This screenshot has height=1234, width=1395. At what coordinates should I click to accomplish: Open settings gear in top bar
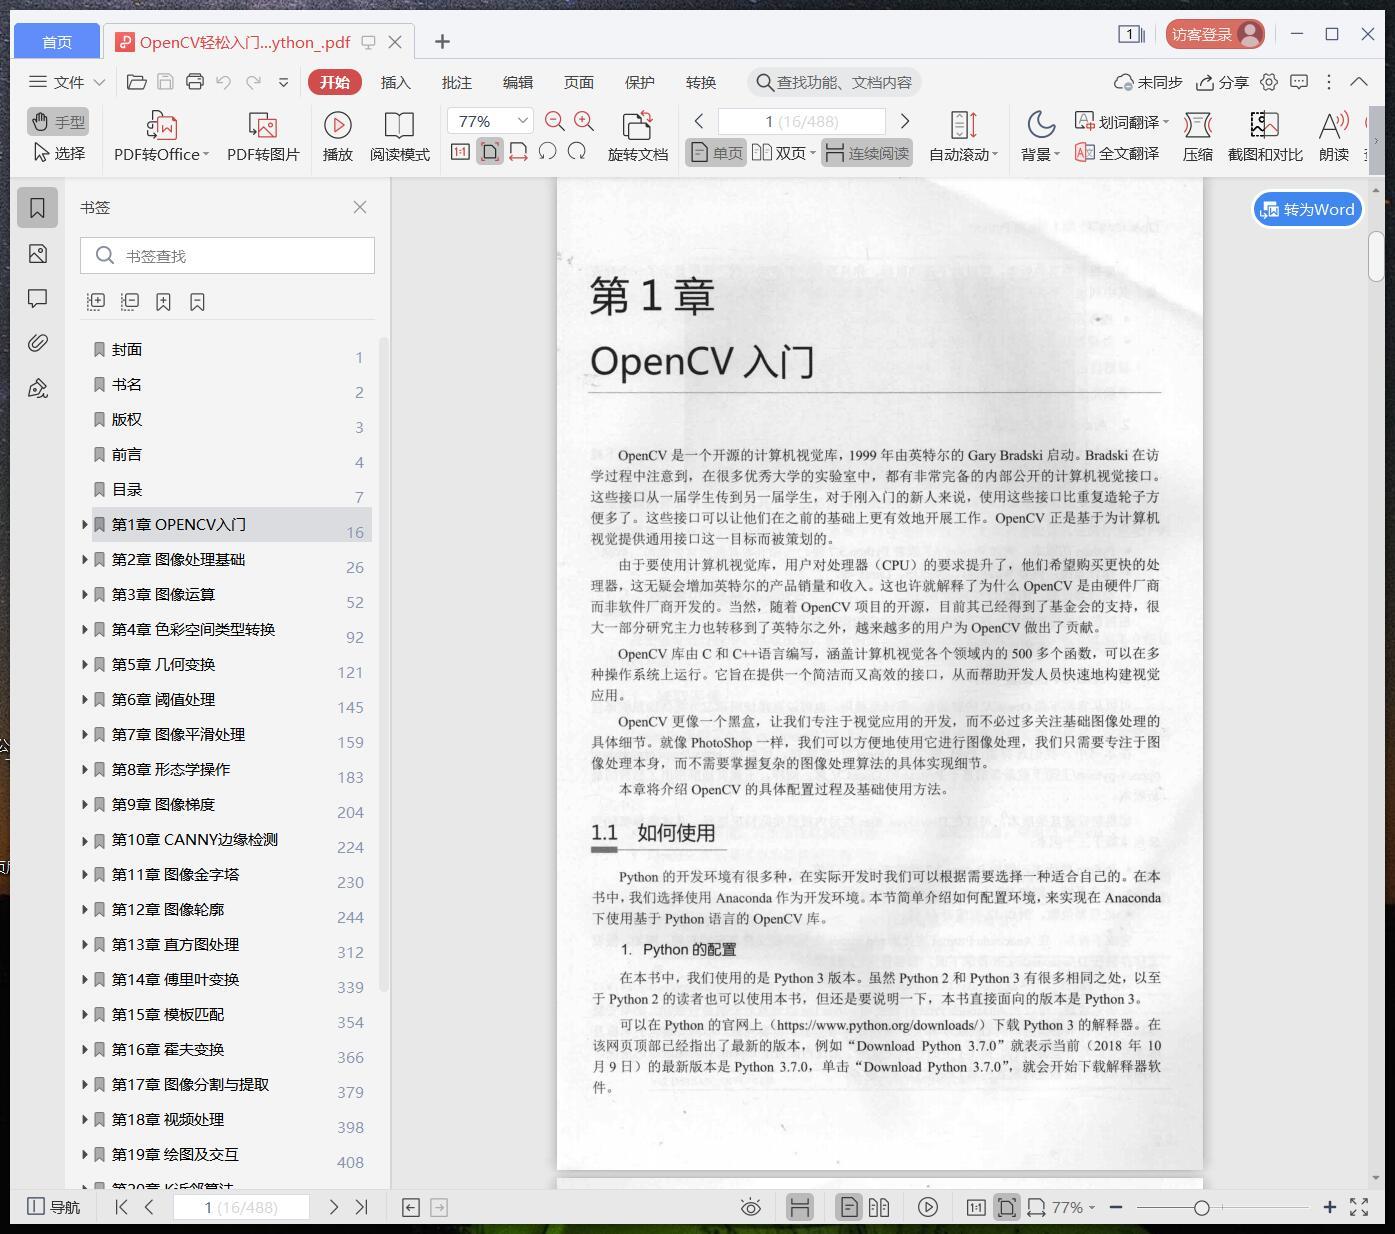[x=1269, y=82]
